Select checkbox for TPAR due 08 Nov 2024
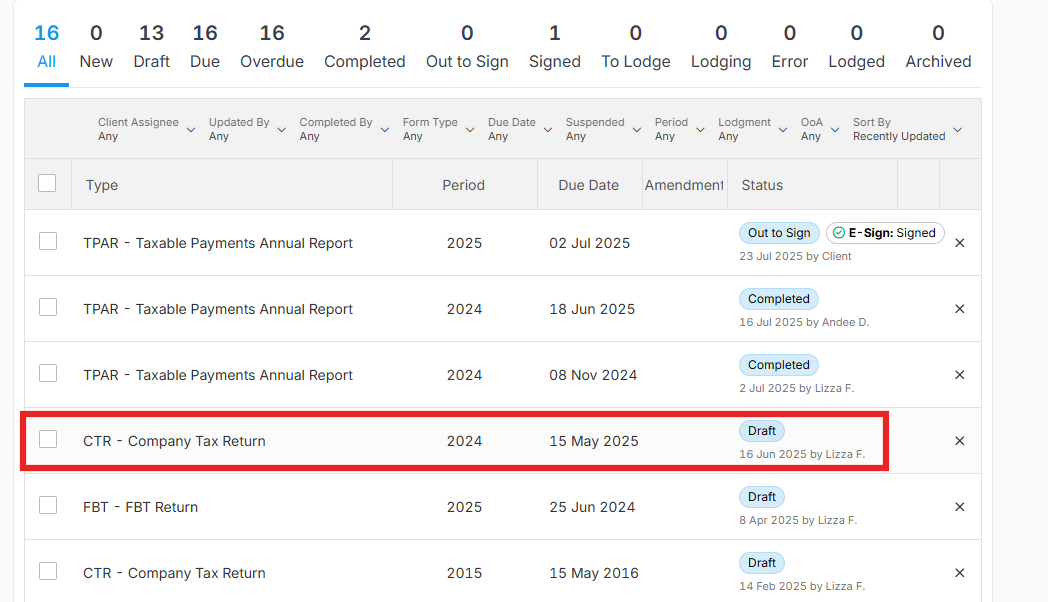Viewport: 1048px width, 602px height. [47, 373]
